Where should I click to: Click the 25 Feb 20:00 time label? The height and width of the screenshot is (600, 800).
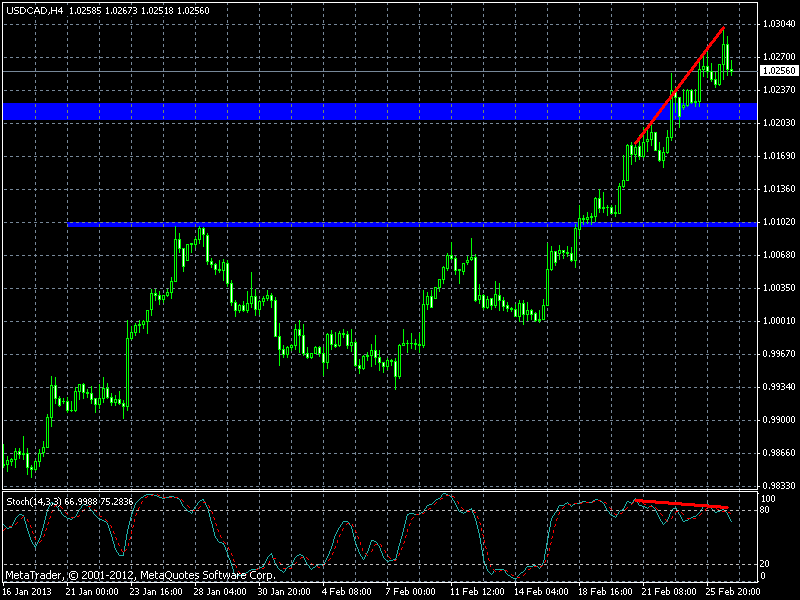(x=733, y=592)
